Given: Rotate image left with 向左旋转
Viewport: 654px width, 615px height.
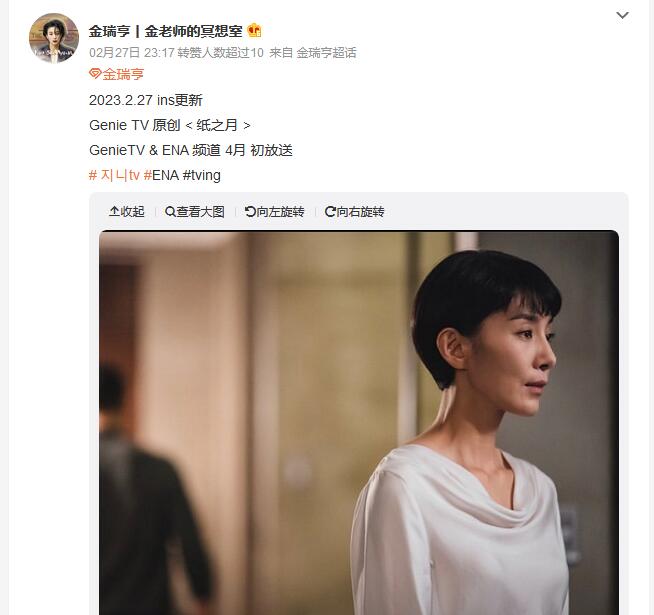Looking at the screenshot, I should coord(274,212).
